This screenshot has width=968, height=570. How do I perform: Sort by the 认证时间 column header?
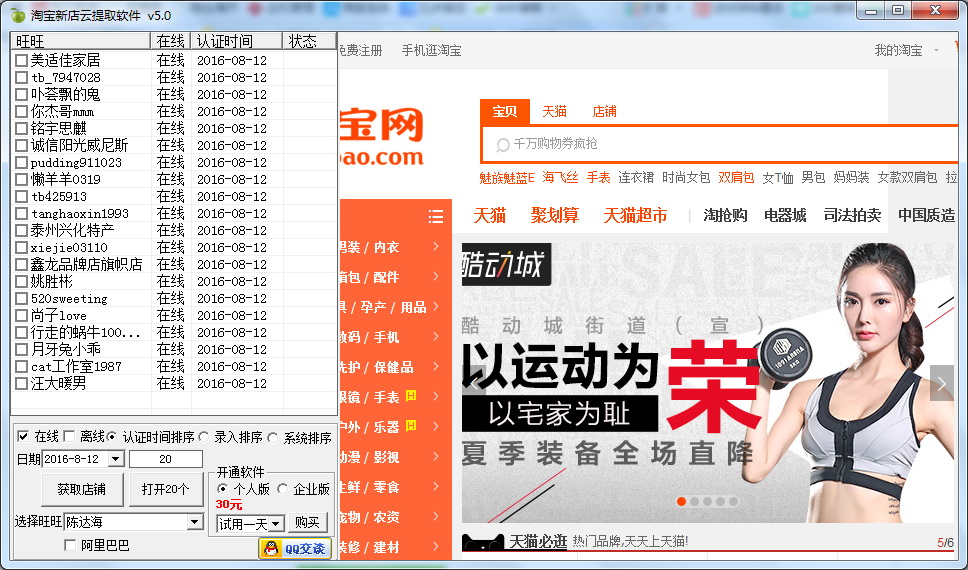point(236,41)
